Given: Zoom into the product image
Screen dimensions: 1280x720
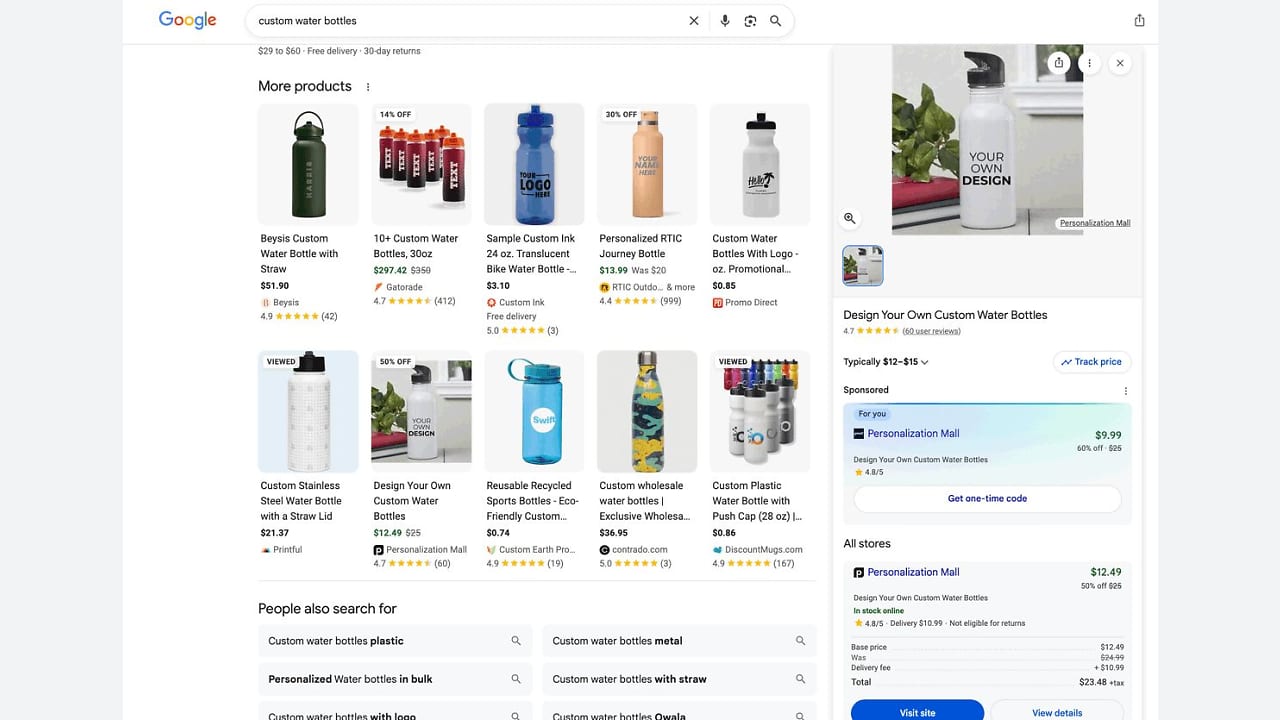Looking at the screenshot, I should [x=850, y=218].
